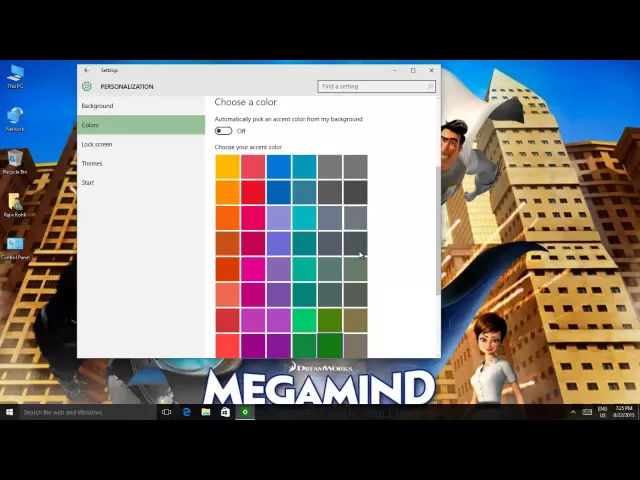
Task: Click the Personalization gear icon
Action: coord(87,87)
